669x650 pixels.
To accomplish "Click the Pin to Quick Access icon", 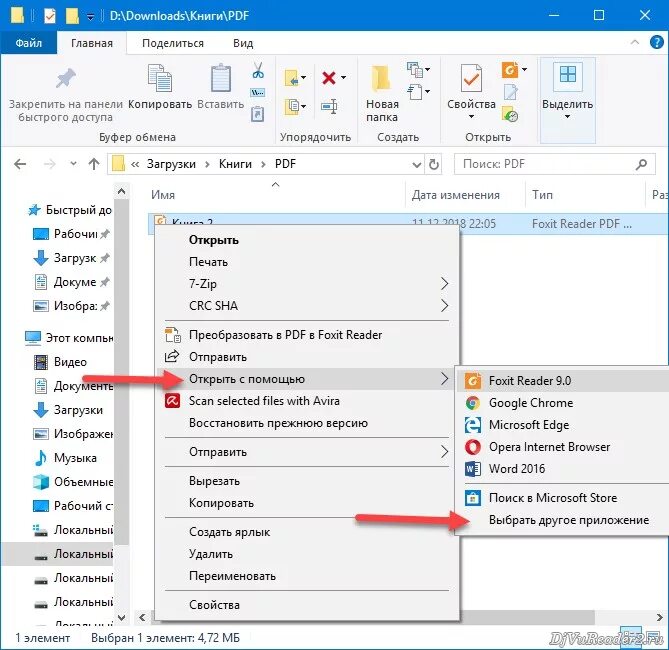I will point(65,79).
